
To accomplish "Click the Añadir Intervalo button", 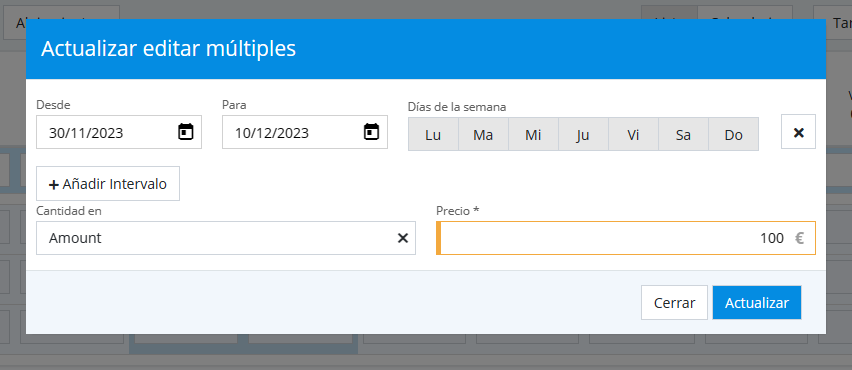I will point(108,184).
